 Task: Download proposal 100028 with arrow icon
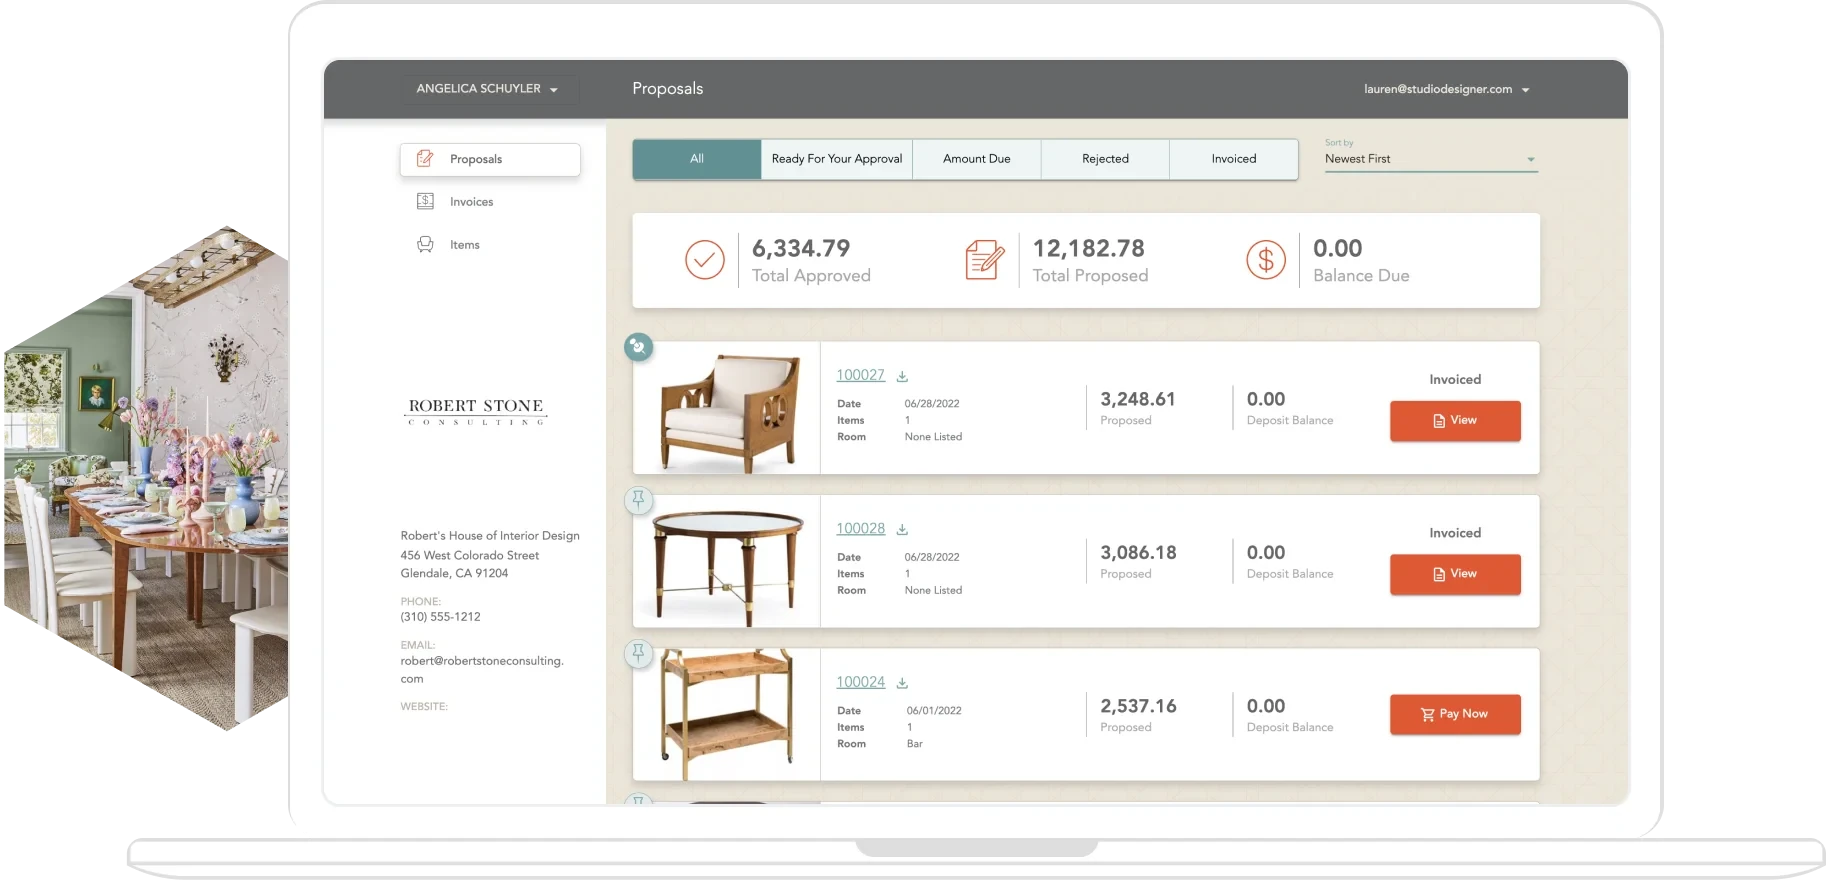(x=902, y=530)
